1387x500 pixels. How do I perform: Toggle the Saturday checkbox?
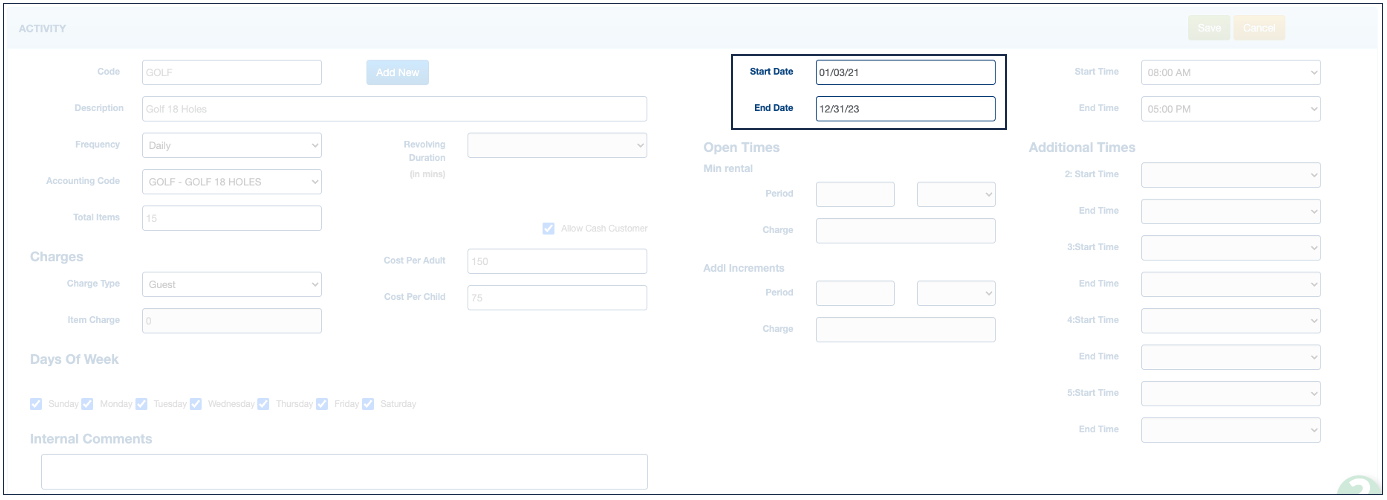[x=368, y=404]
